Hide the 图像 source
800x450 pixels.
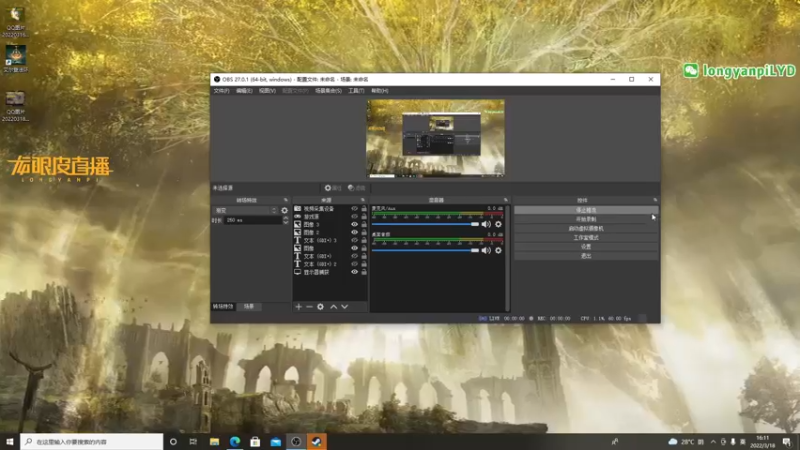[354, 248]
